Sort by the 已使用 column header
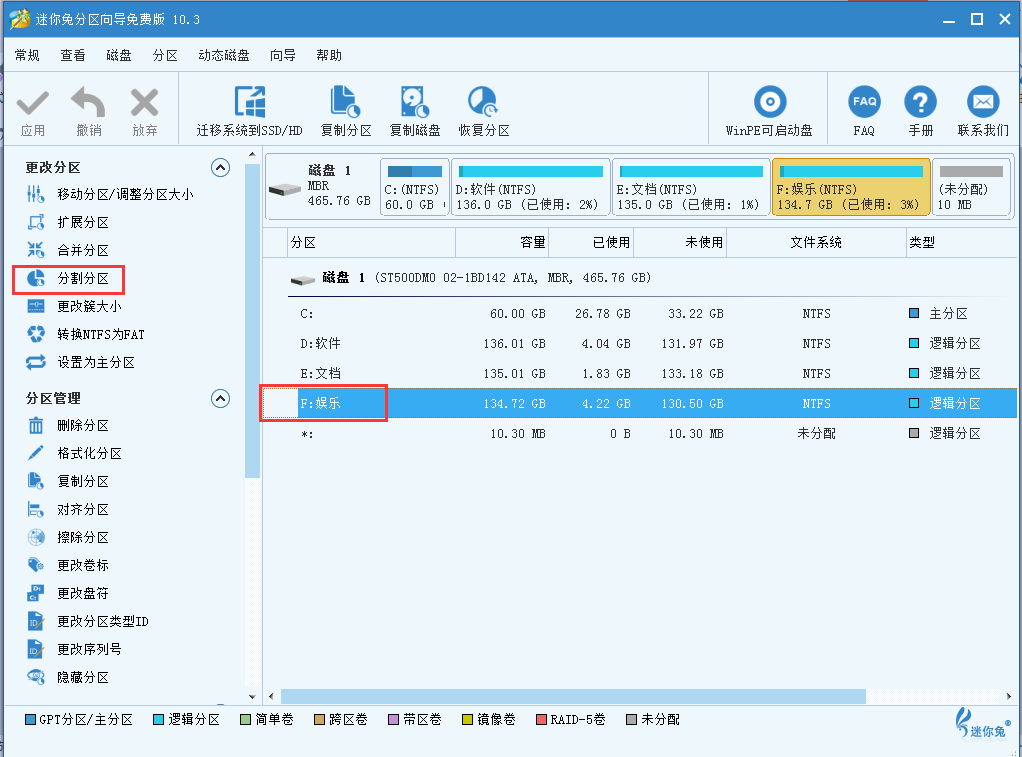 (x=591, y=243)
